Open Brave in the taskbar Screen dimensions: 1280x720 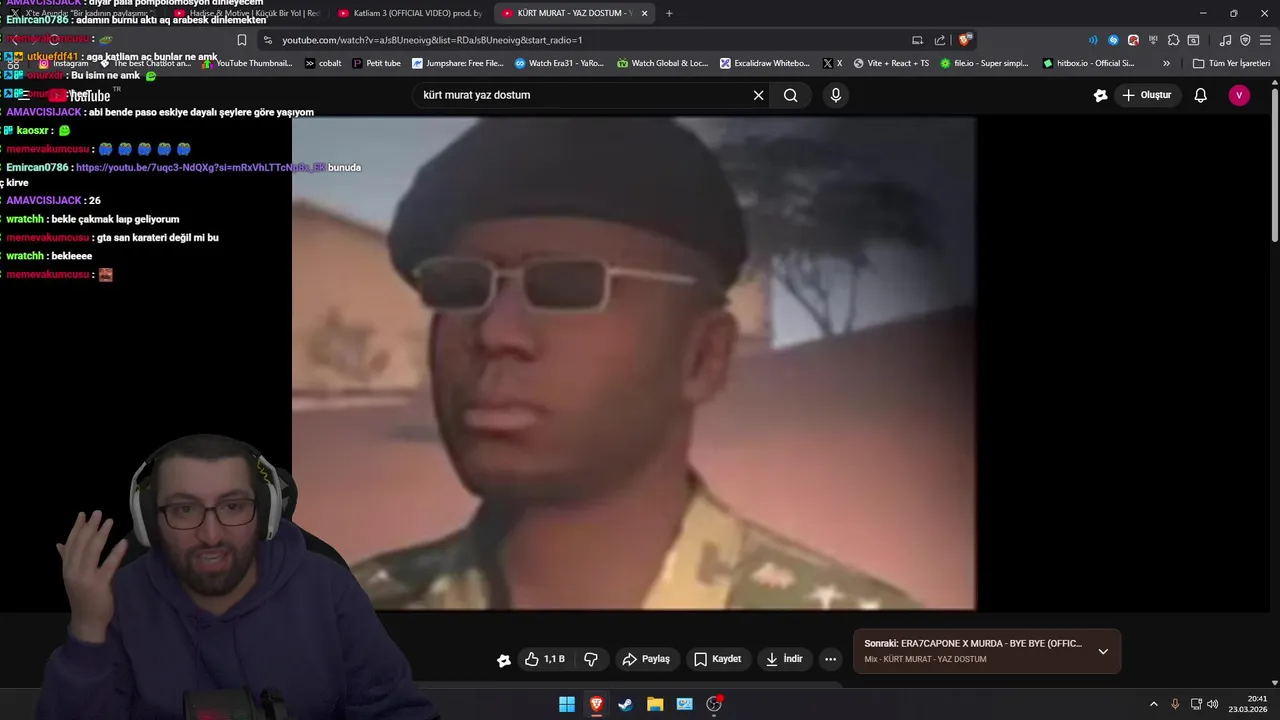[596, 704]
